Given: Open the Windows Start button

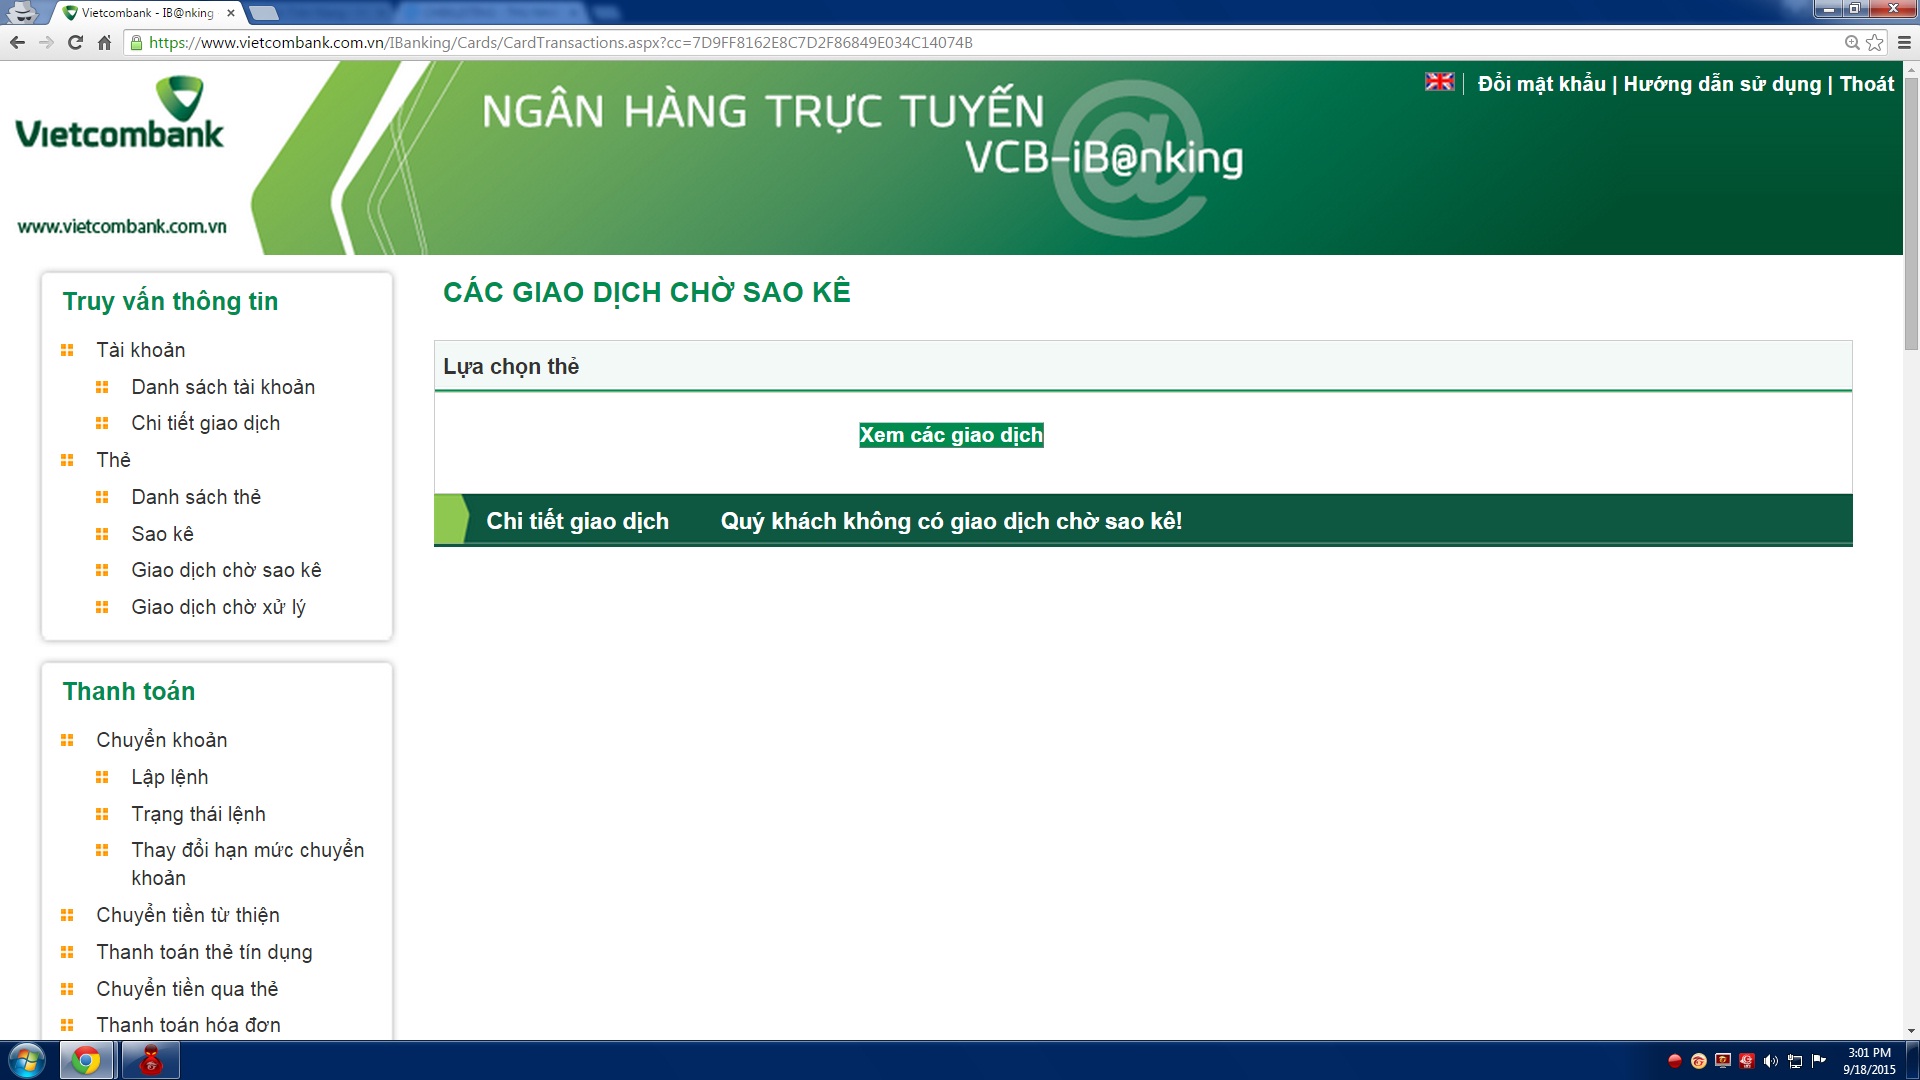Looking at the screenshot, I should [27, 1060].
